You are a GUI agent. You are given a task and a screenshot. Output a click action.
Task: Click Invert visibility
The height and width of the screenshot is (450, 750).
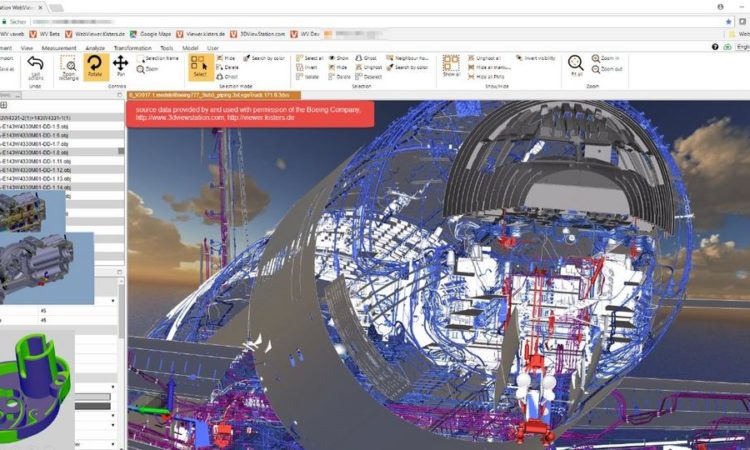click(x=536, y=58)
